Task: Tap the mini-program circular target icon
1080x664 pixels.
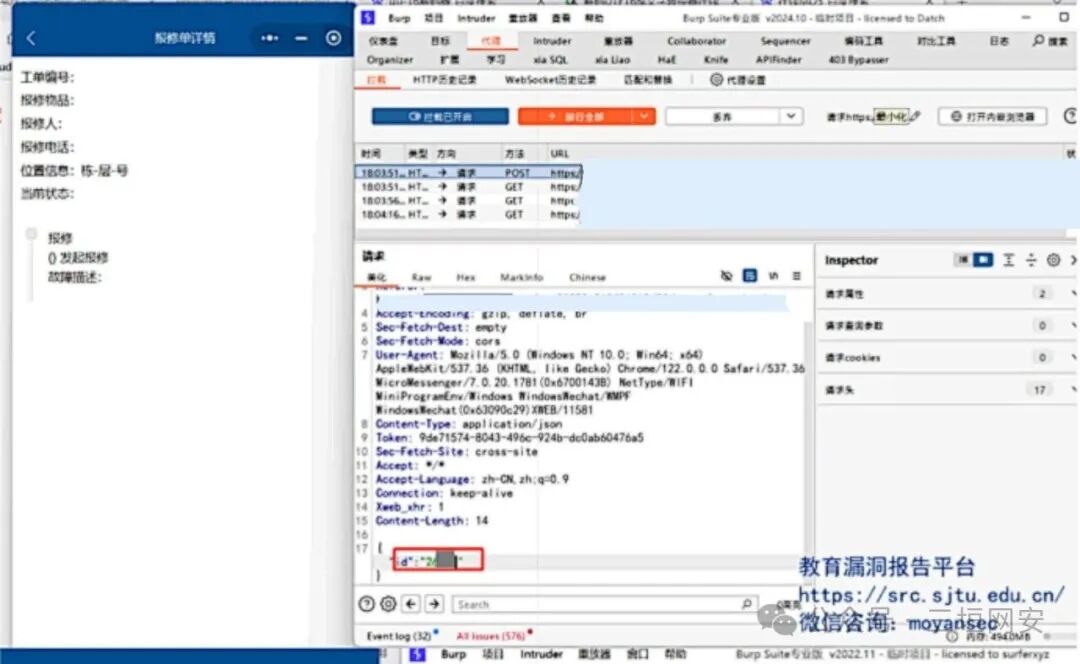Action: click(333, 39)
